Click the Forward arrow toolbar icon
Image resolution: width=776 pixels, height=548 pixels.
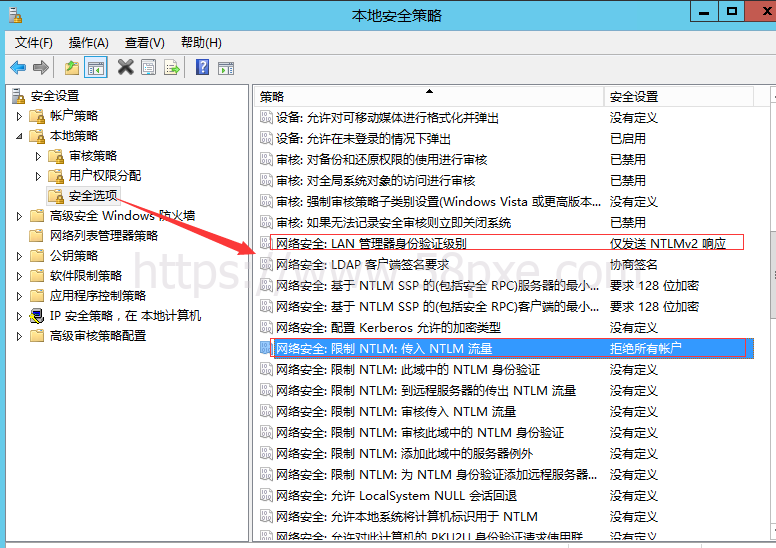coord(41,67)
